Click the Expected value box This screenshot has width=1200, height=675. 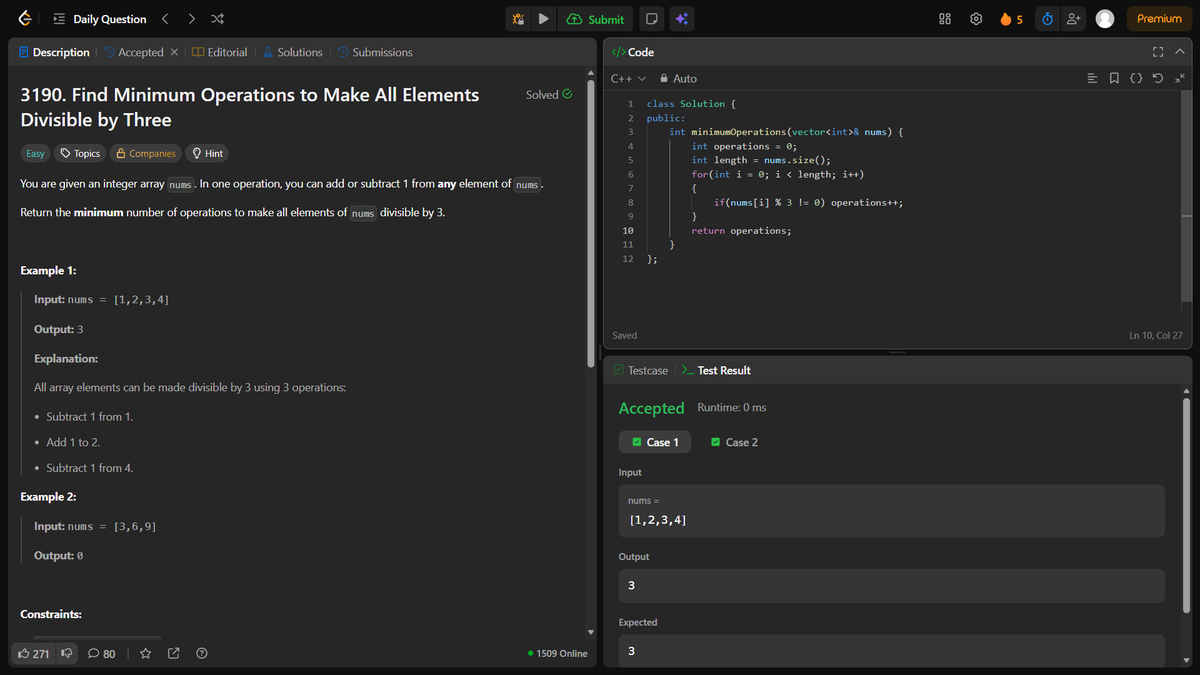tap(892, 650)
